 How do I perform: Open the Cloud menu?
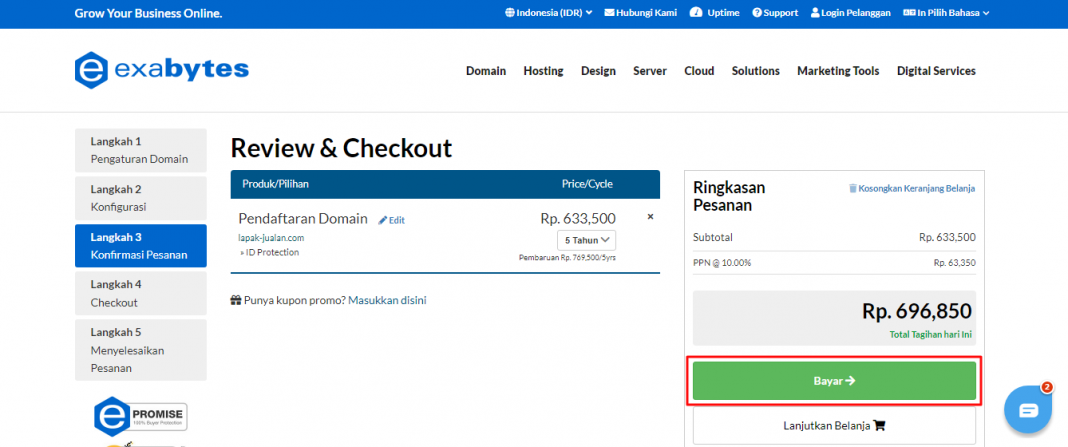tap(699, 71)
